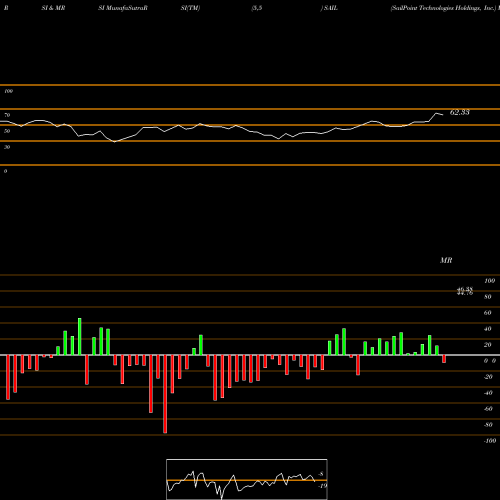Click the -40 label on the MR axis
The height and width of the screenshot is (500, 500).
(x=488, y=393)
